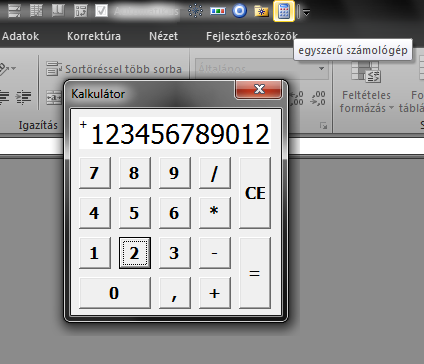Click the 3 key in Kalkulátor
Viewport: 424px width, 364px height.
175,253
